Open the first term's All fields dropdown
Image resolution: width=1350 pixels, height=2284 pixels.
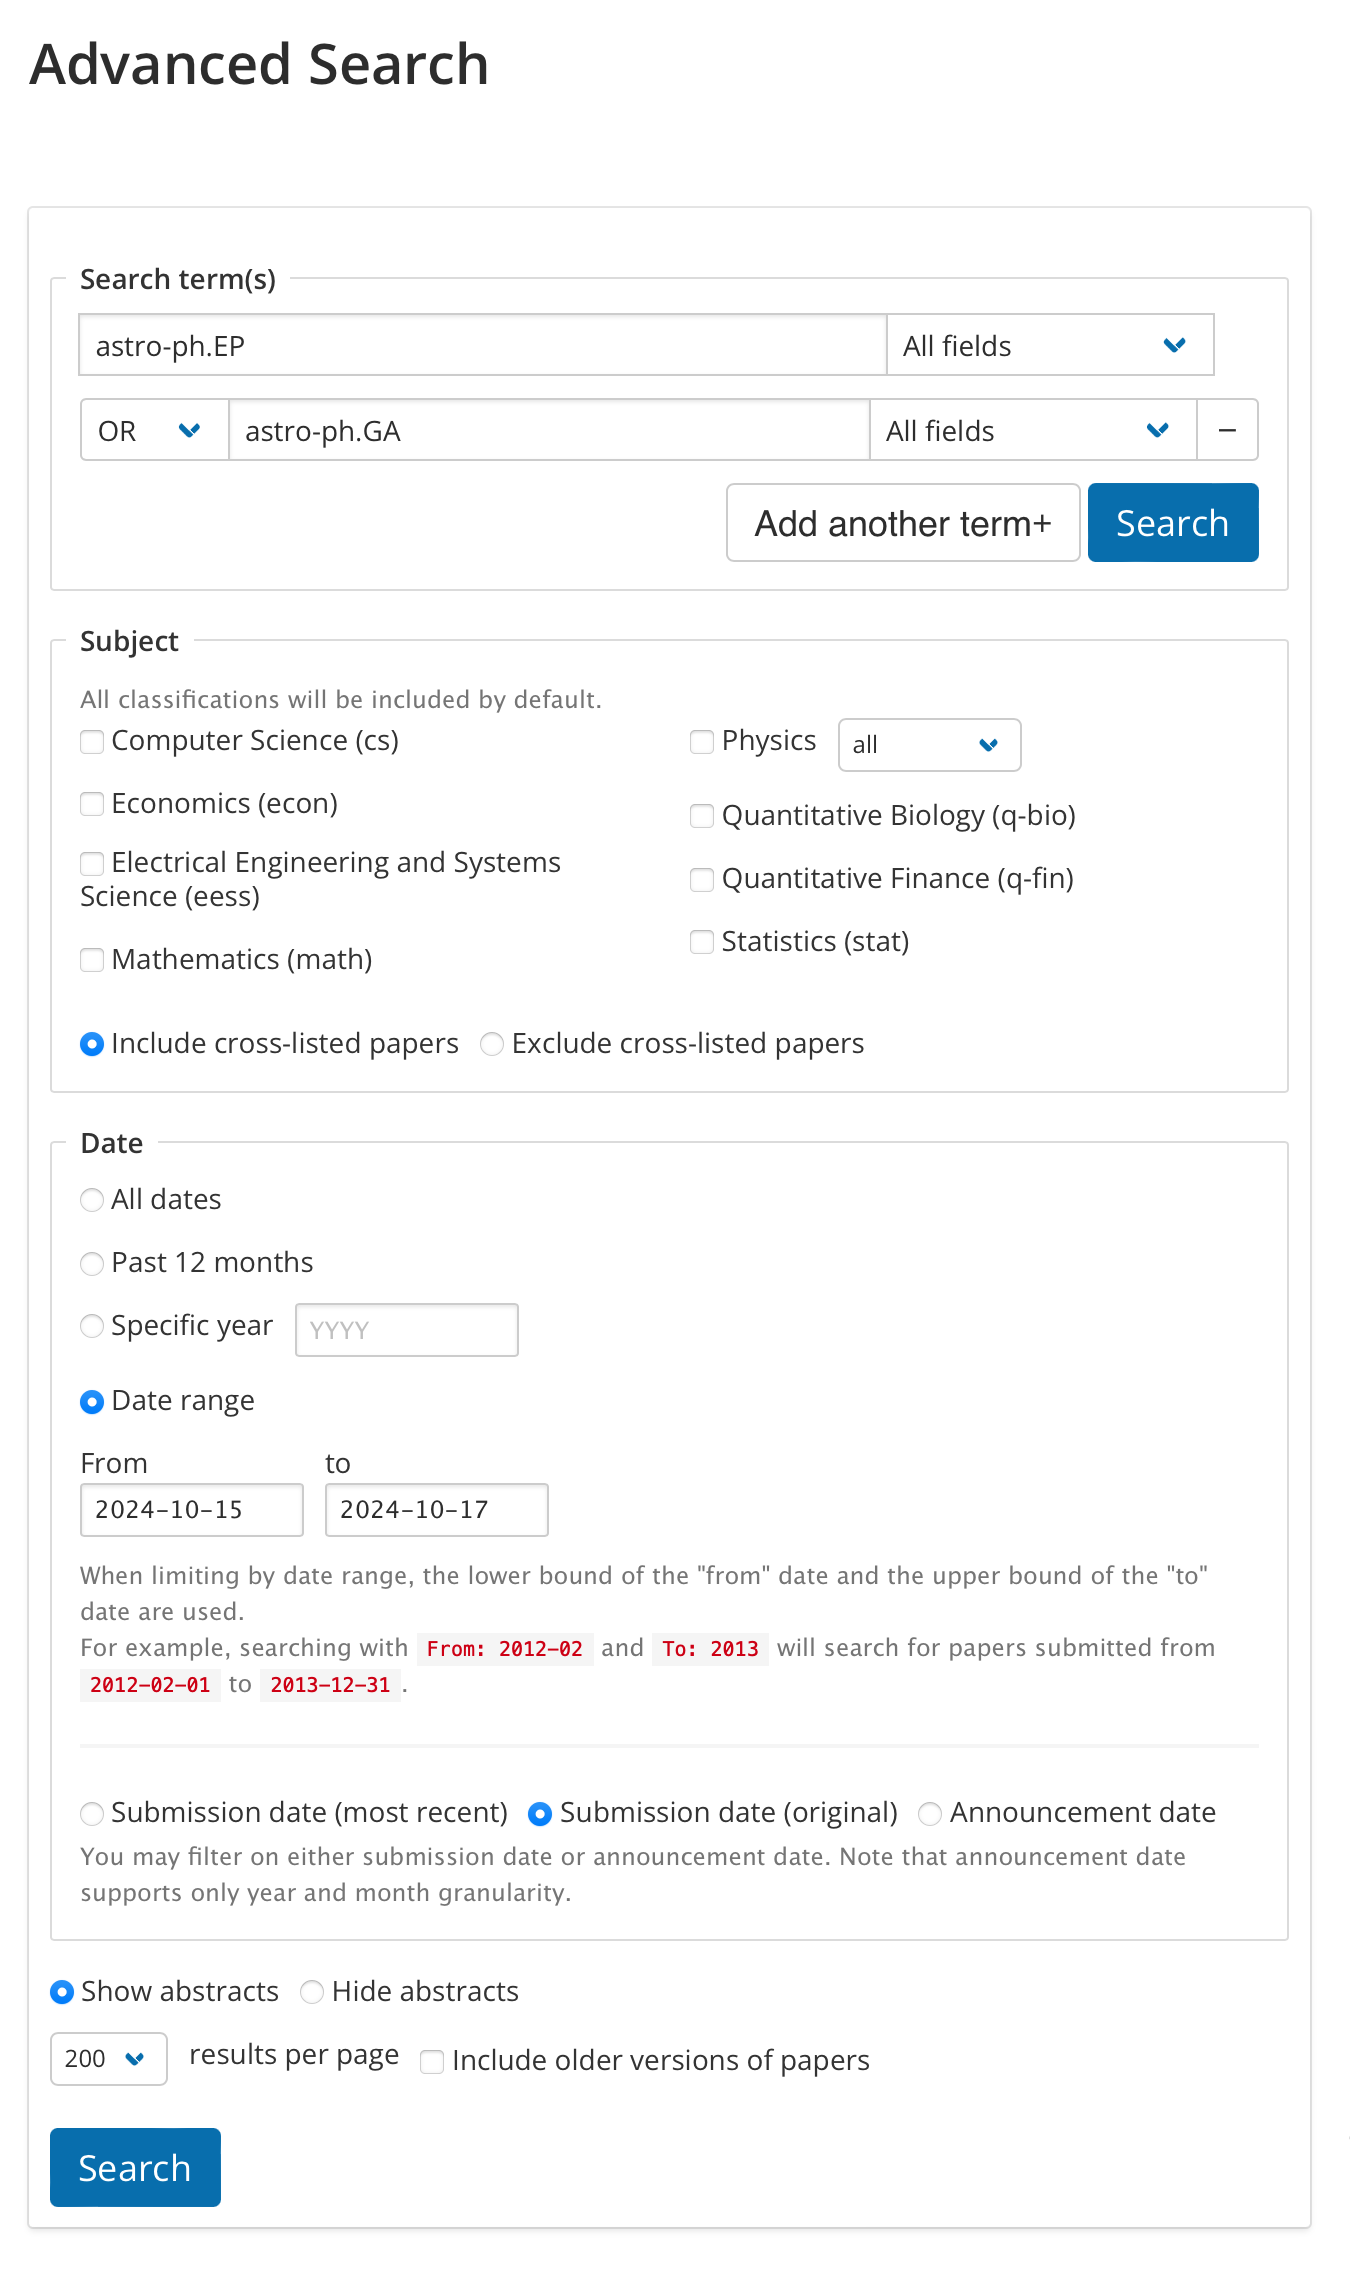pyautogui.click(x=1049, y=346)
